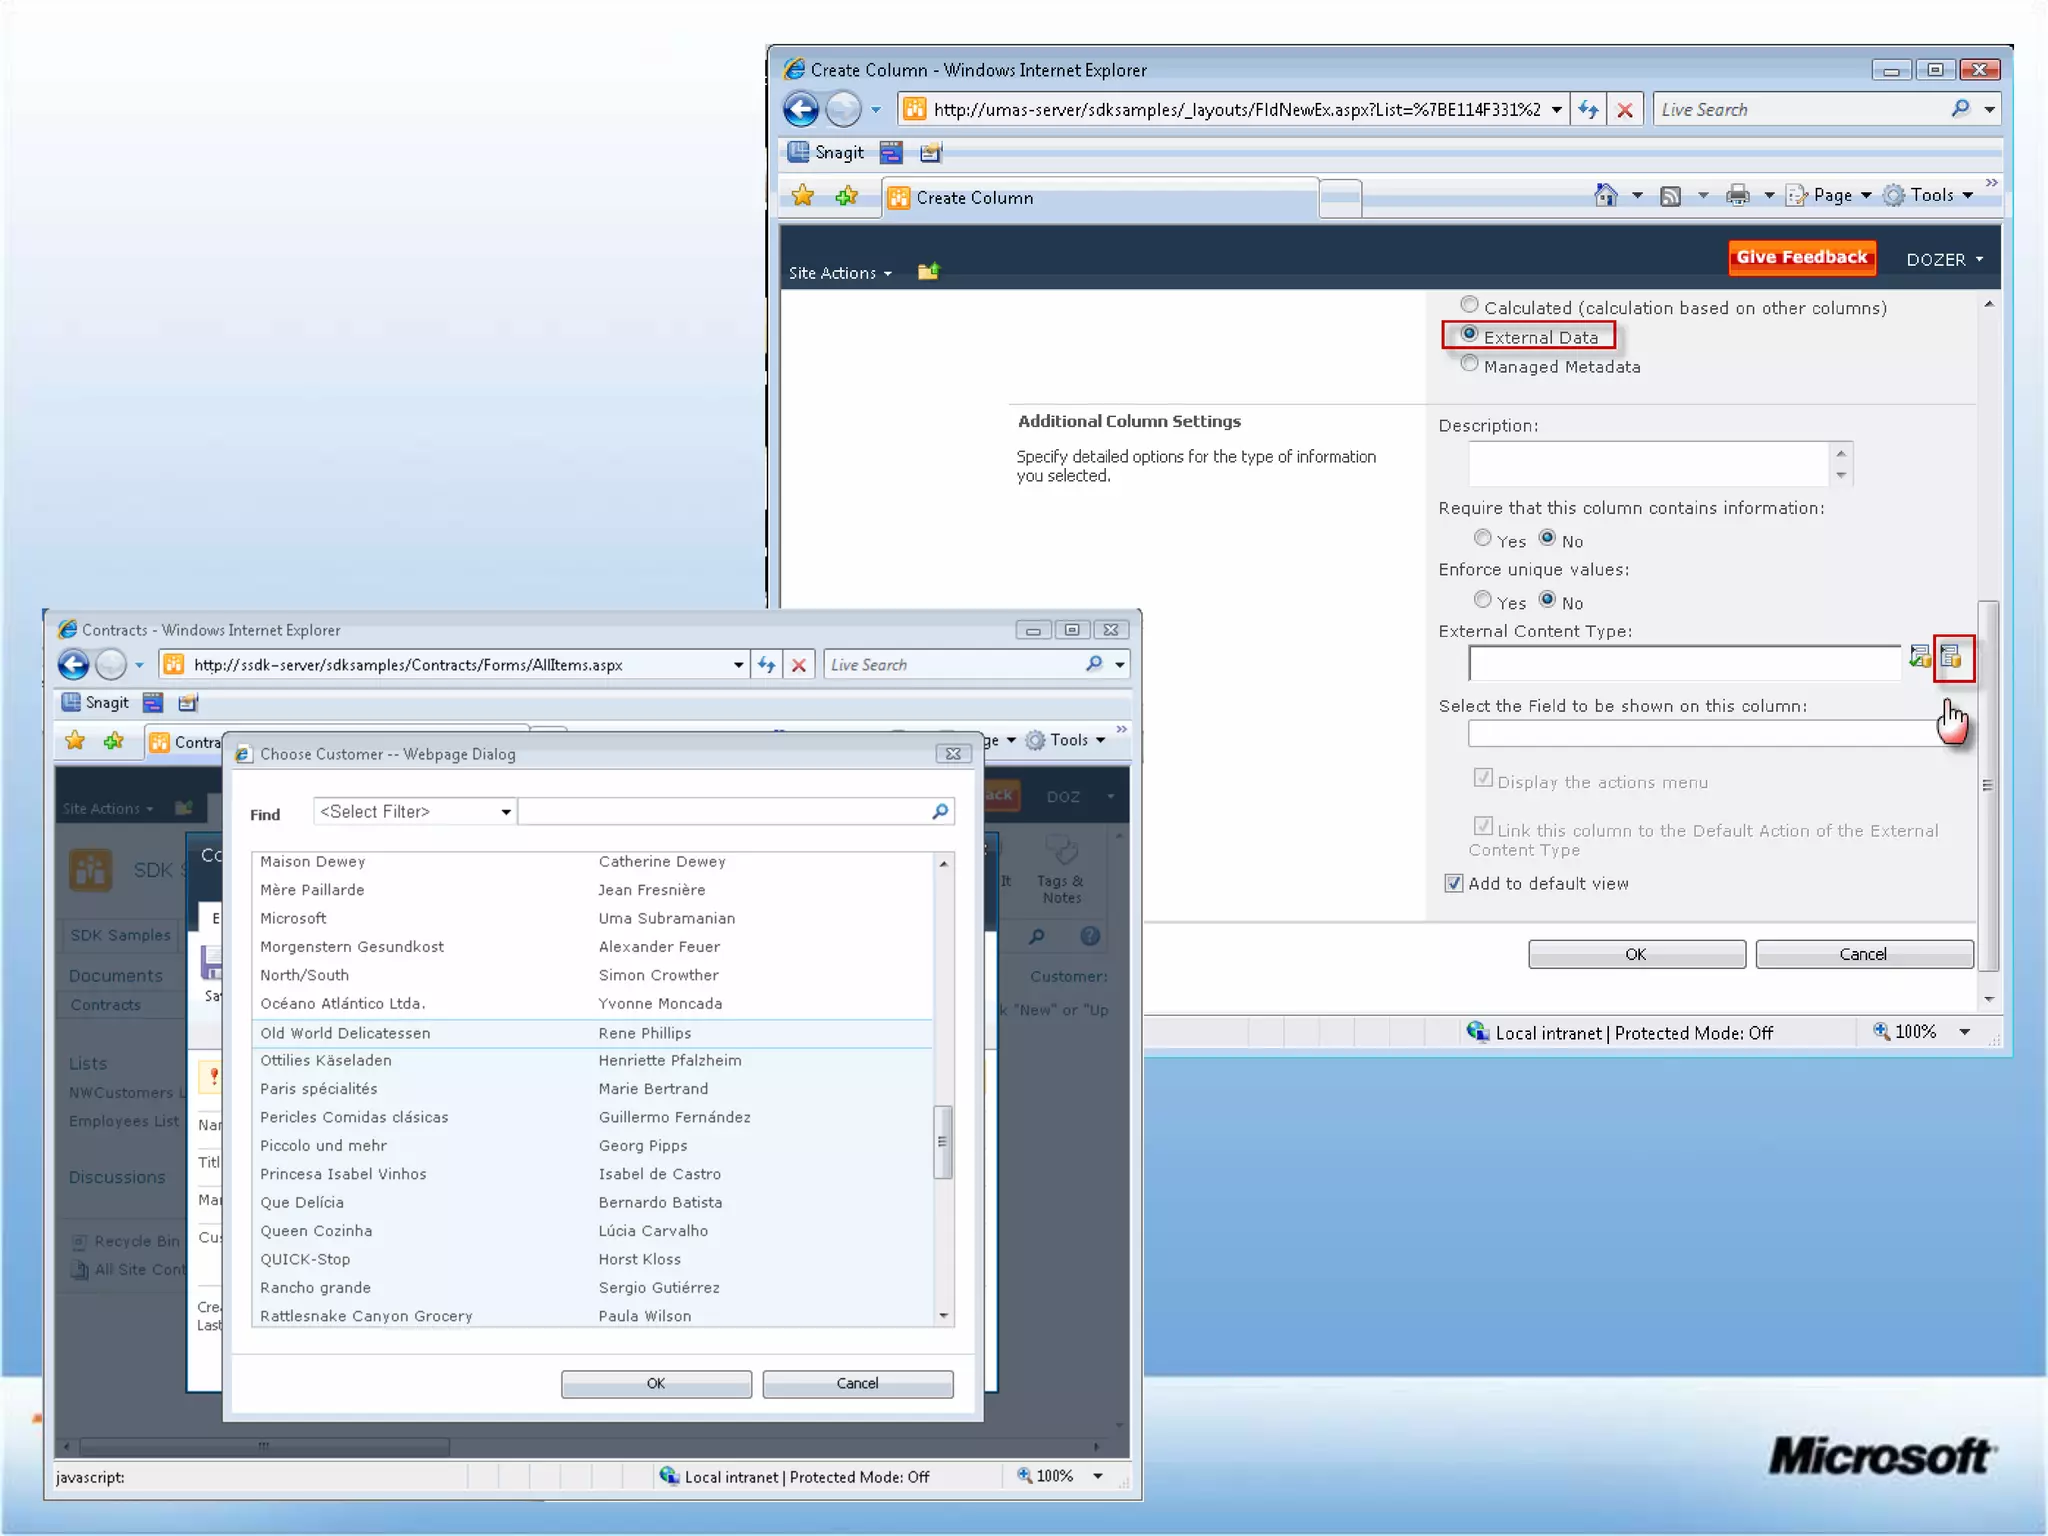Click the Give Feedback button

1801,257
